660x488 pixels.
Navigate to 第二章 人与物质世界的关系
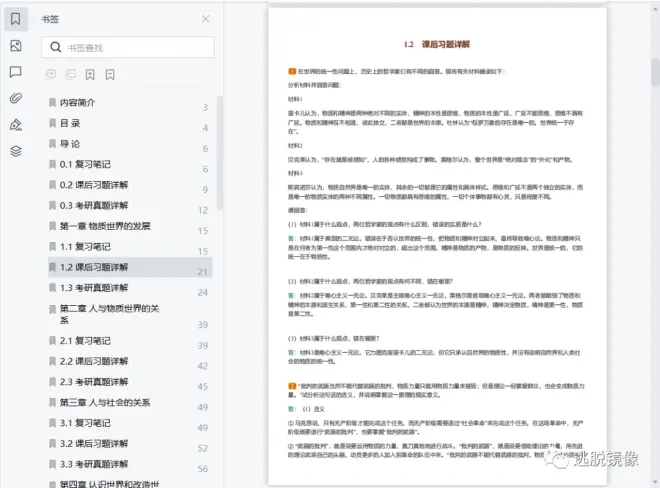click(110, 314)
